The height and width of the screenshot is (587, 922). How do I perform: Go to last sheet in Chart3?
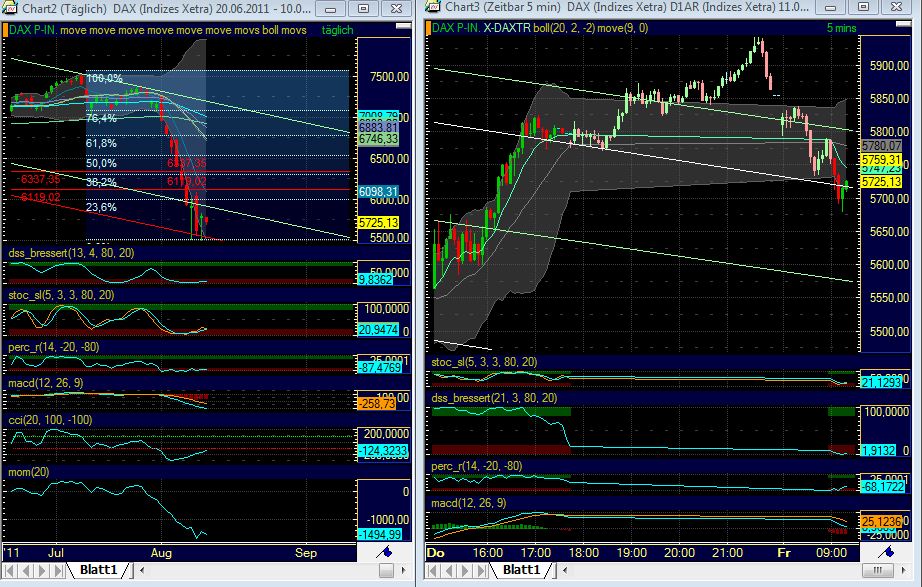click(480, 571)
